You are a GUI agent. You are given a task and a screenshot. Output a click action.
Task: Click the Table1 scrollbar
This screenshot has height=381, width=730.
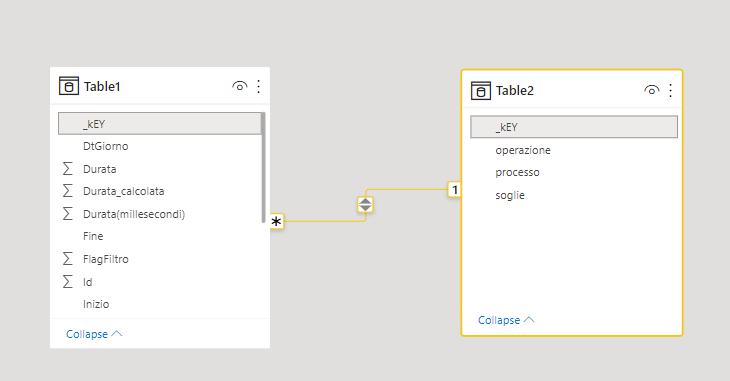(x=264, y=168)
